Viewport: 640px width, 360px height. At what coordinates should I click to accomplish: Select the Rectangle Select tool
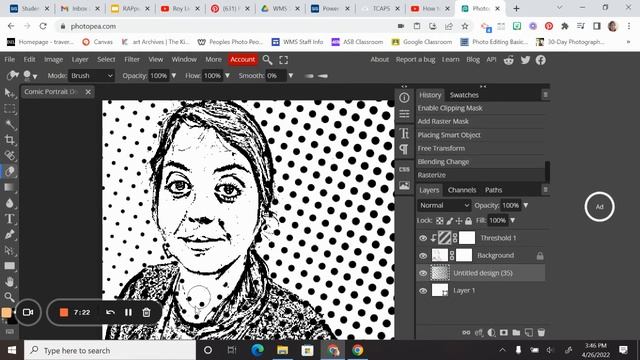9,109
